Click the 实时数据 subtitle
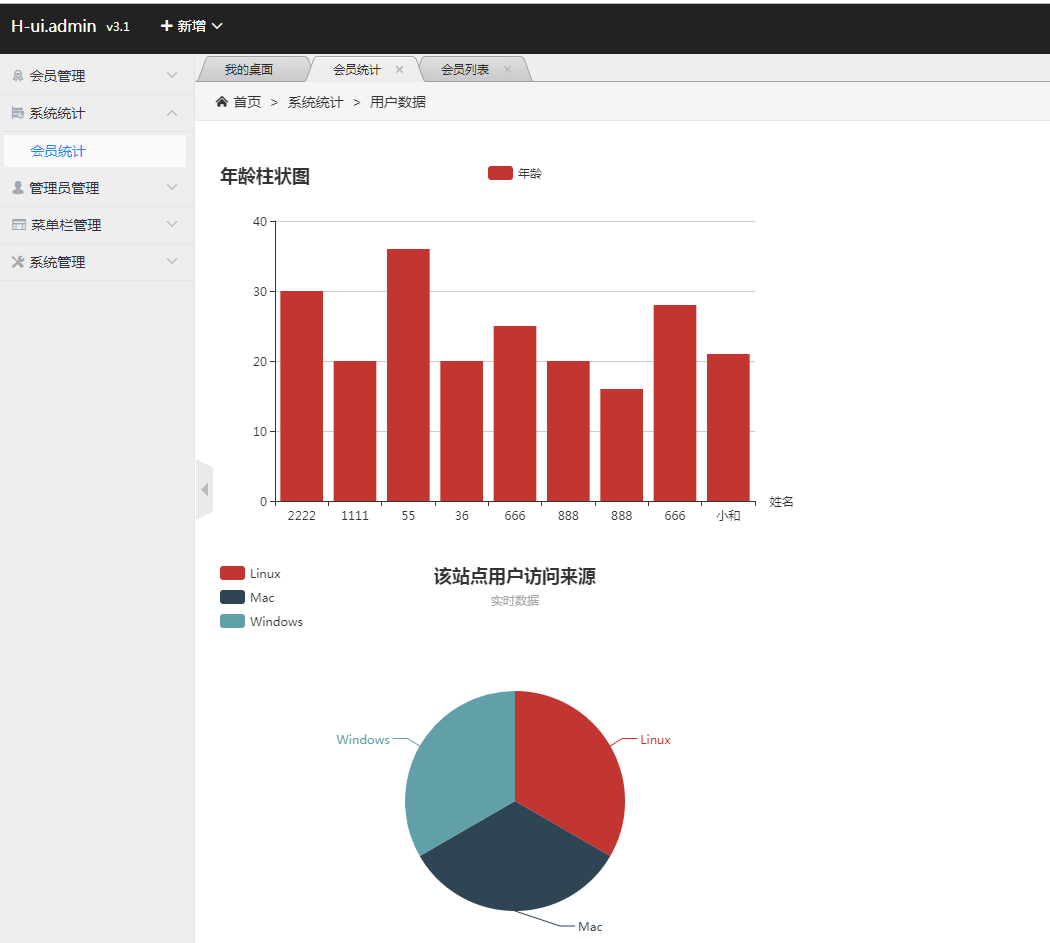1050x943 pixels. click(x=514, y=601)
